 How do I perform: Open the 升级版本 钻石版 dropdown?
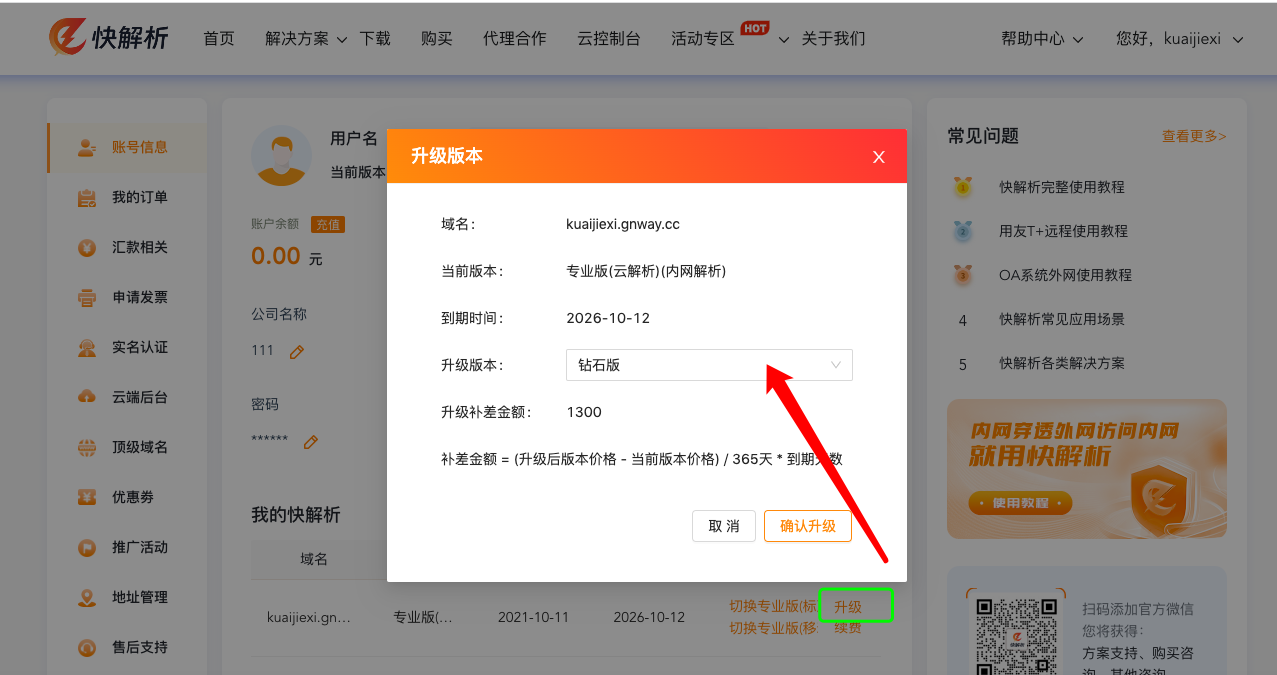click(x=709, y=365)
